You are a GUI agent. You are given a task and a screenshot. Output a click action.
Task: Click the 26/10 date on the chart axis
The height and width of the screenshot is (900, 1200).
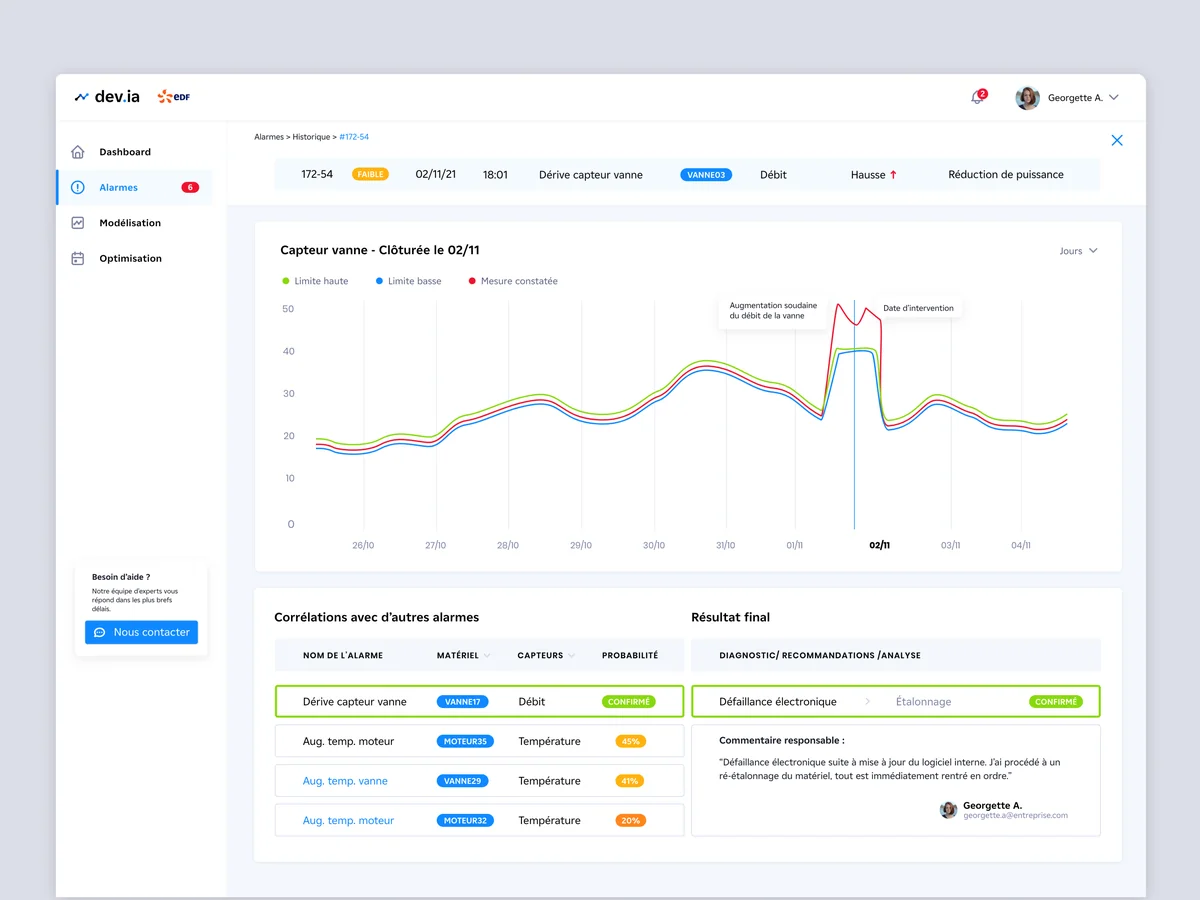363,545
